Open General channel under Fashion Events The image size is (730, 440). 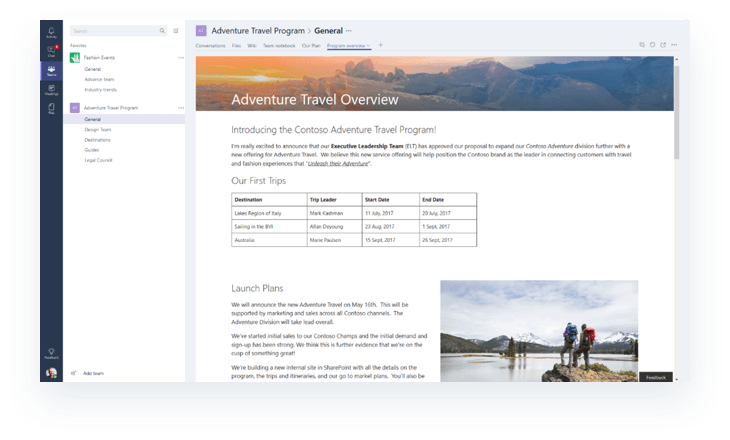[93, 69]
